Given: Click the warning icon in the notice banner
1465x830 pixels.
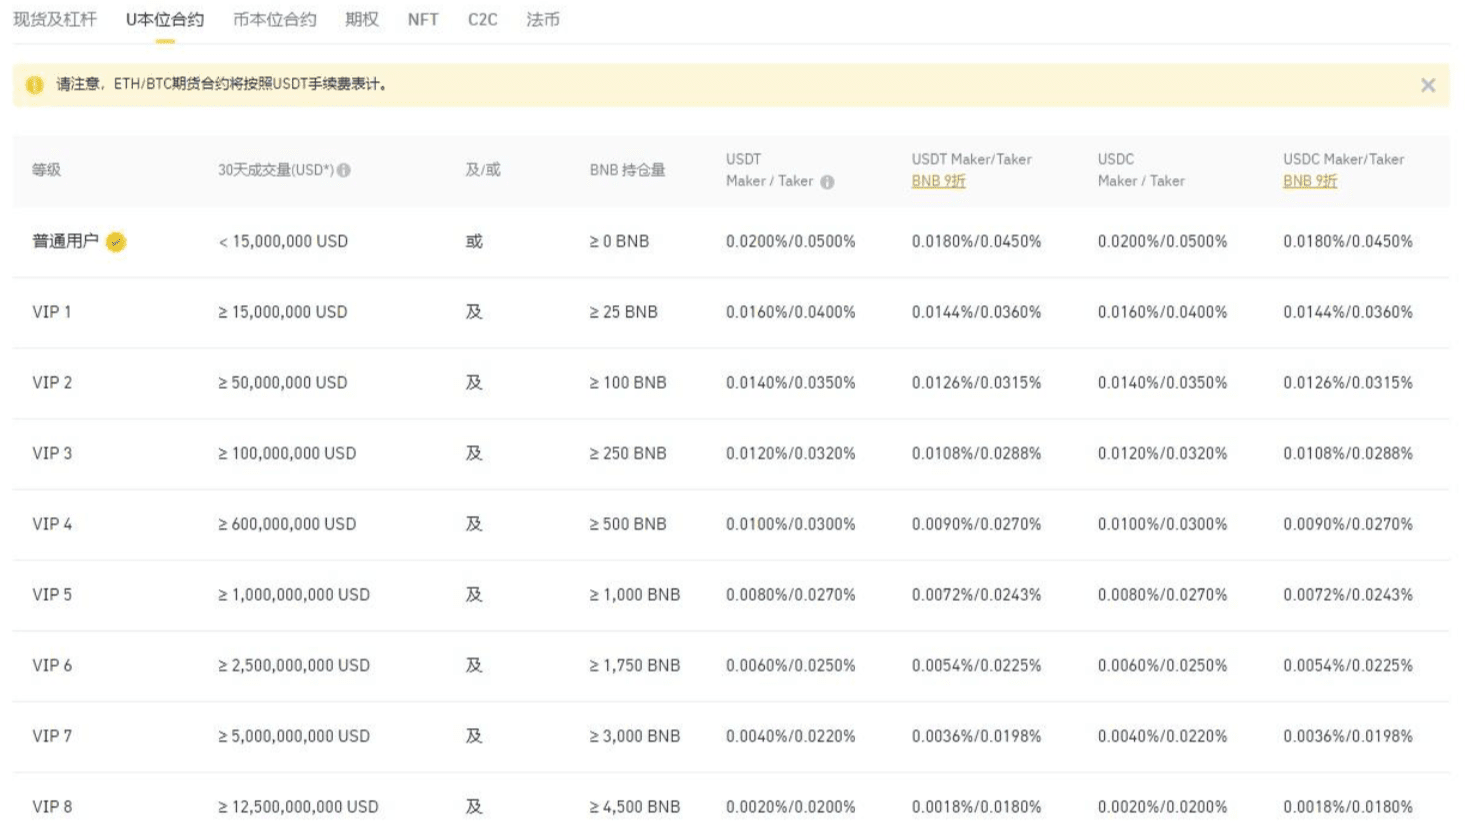Looking at the screenshot, I should click(35, 85).
